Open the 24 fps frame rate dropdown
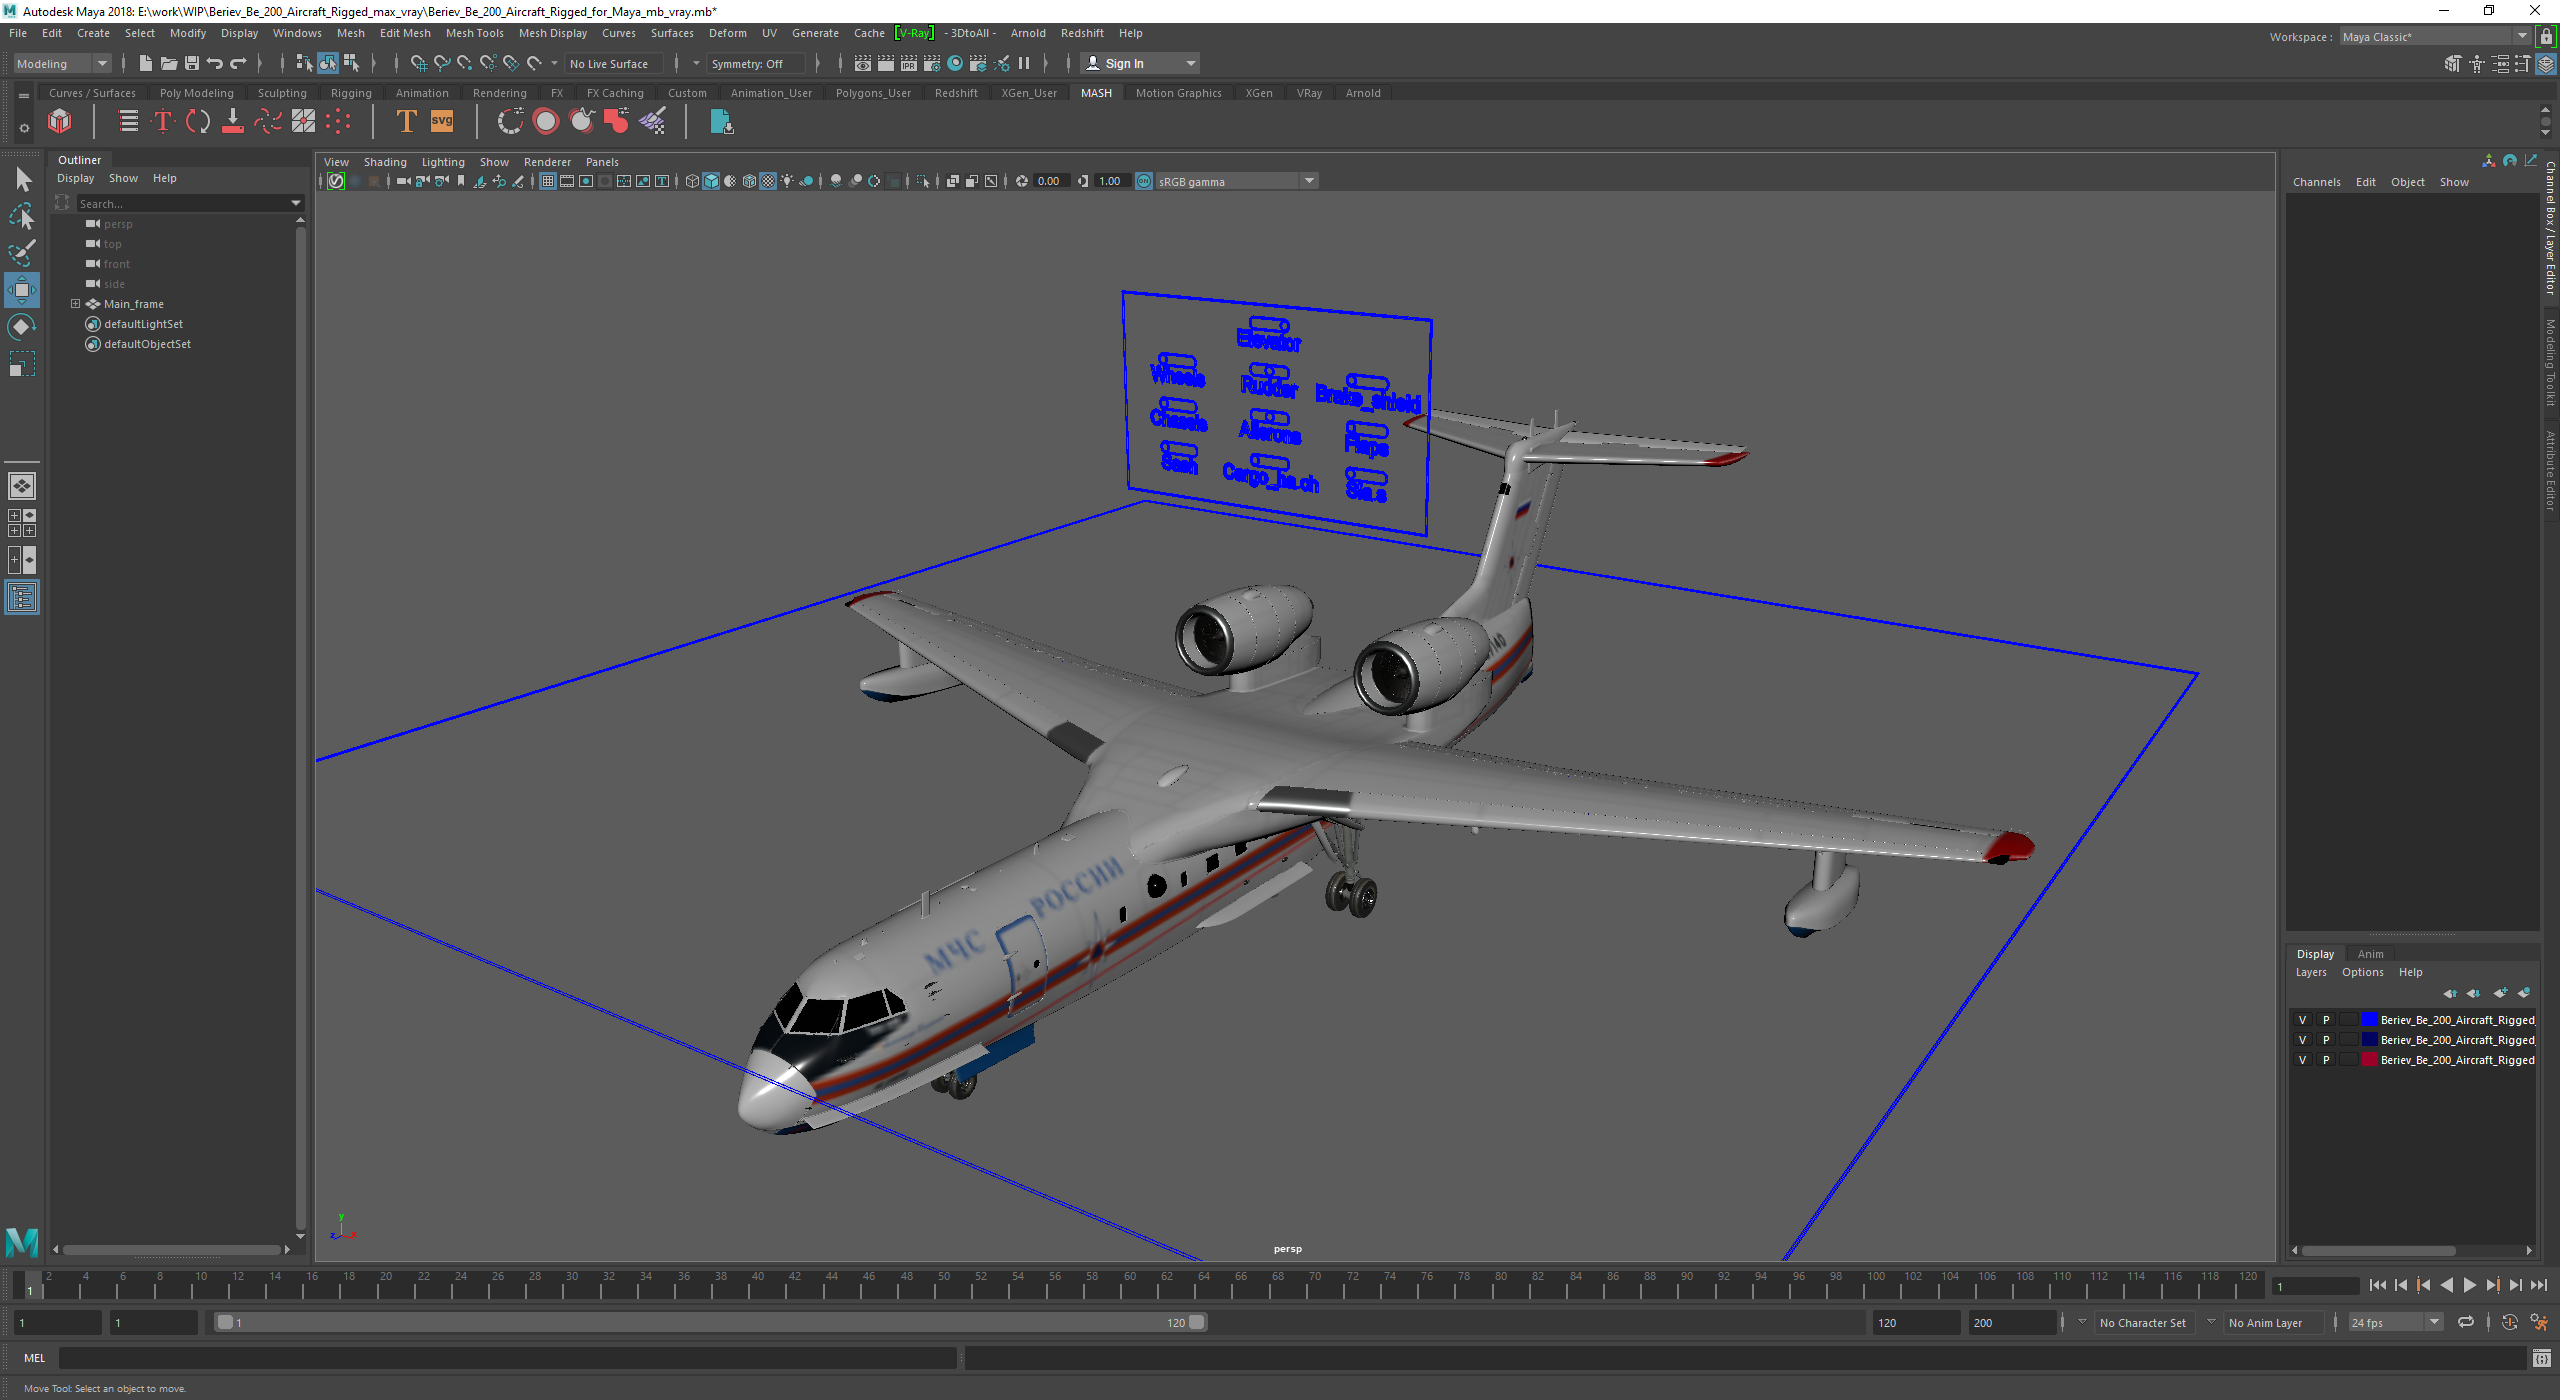2560x1400 pixels. [2395, 1323]
